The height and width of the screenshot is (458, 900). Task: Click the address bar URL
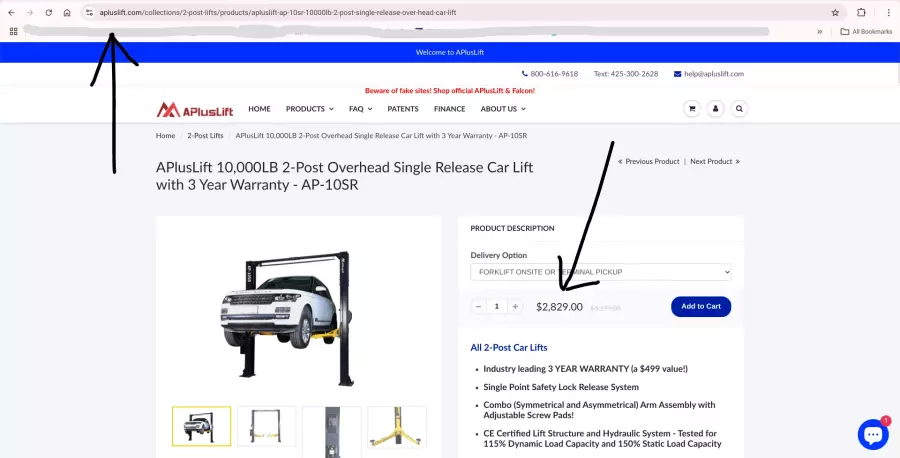(x=278, y=13)
